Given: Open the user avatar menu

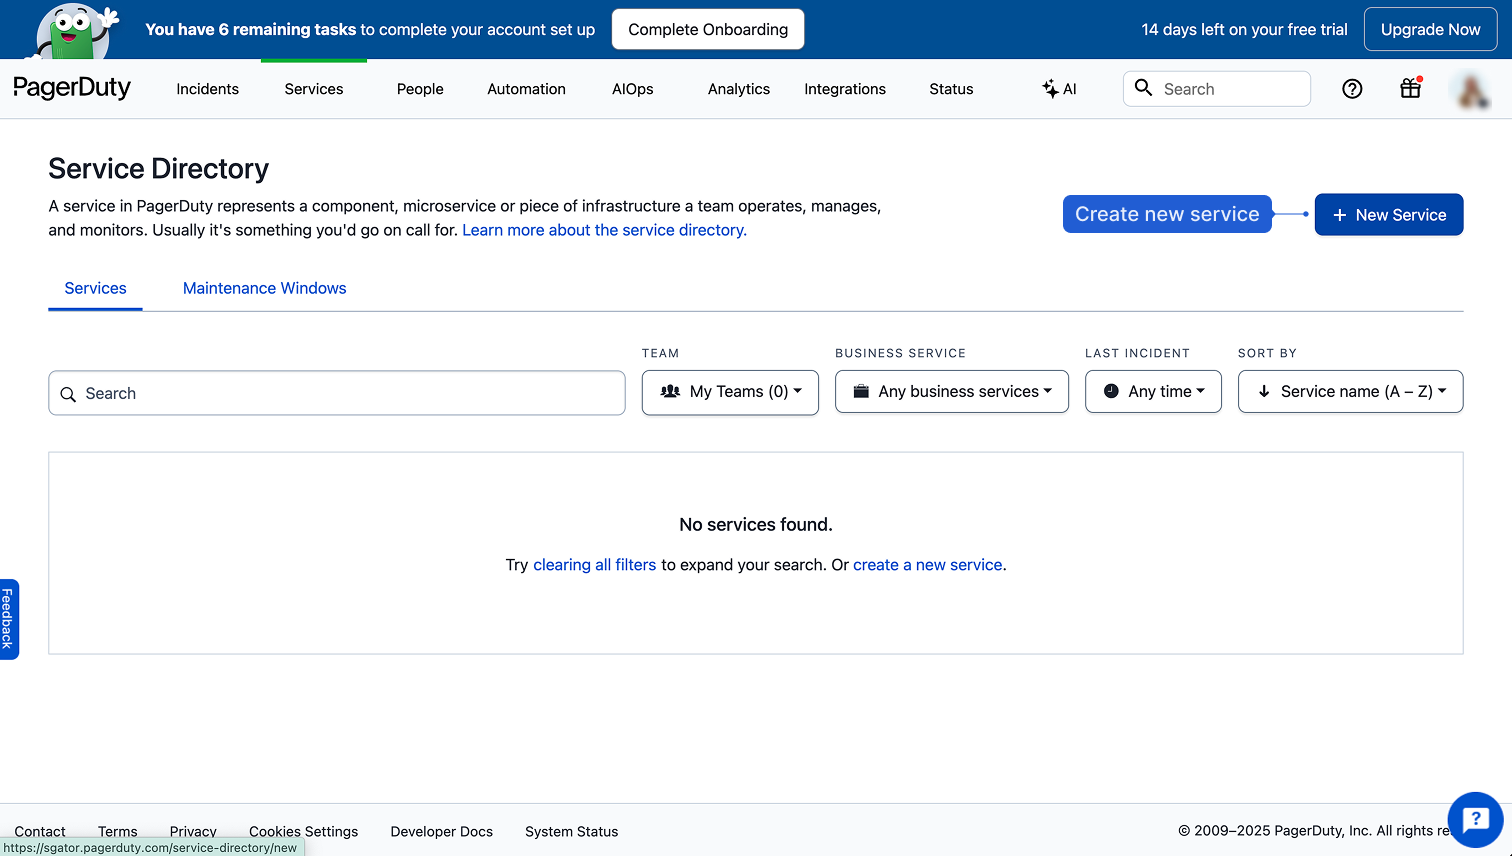Looking at the screenshot, I should click(x=1471, y=90).
